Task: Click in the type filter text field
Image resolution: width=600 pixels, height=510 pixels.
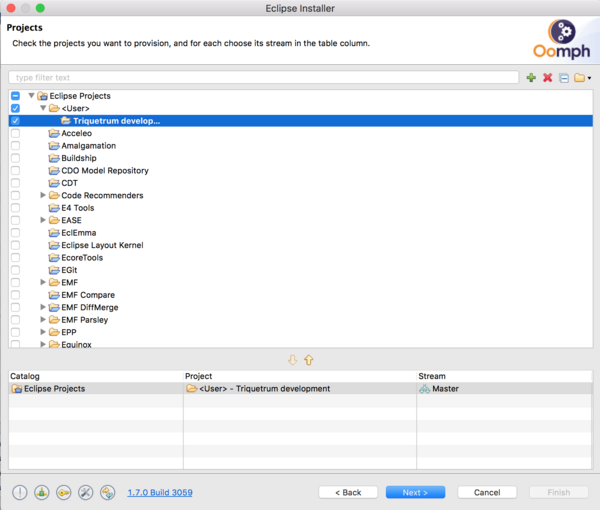Action: [264, 78]
